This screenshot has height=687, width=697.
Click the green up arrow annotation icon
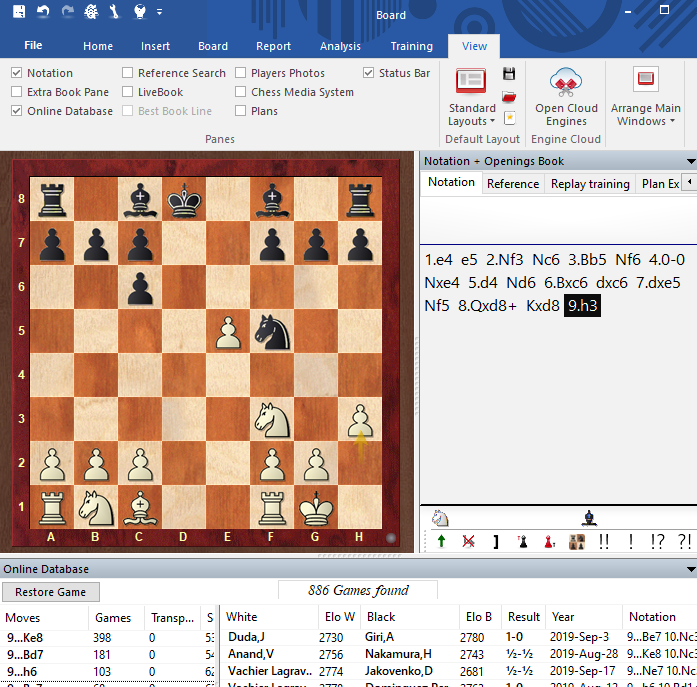point(441,541)
